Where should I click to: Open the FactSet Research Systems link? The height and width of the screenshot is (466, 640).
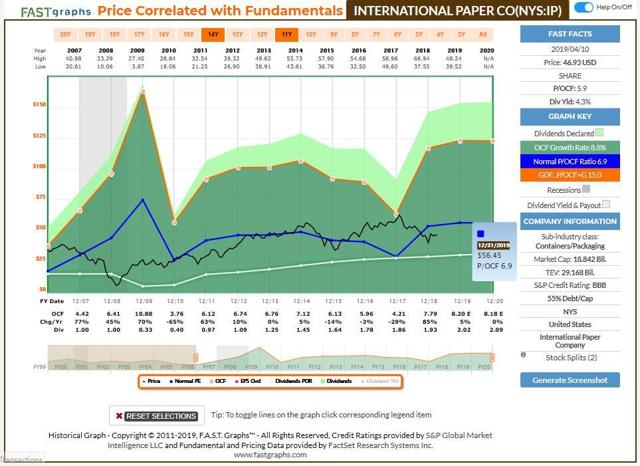[x=381, y=445]
